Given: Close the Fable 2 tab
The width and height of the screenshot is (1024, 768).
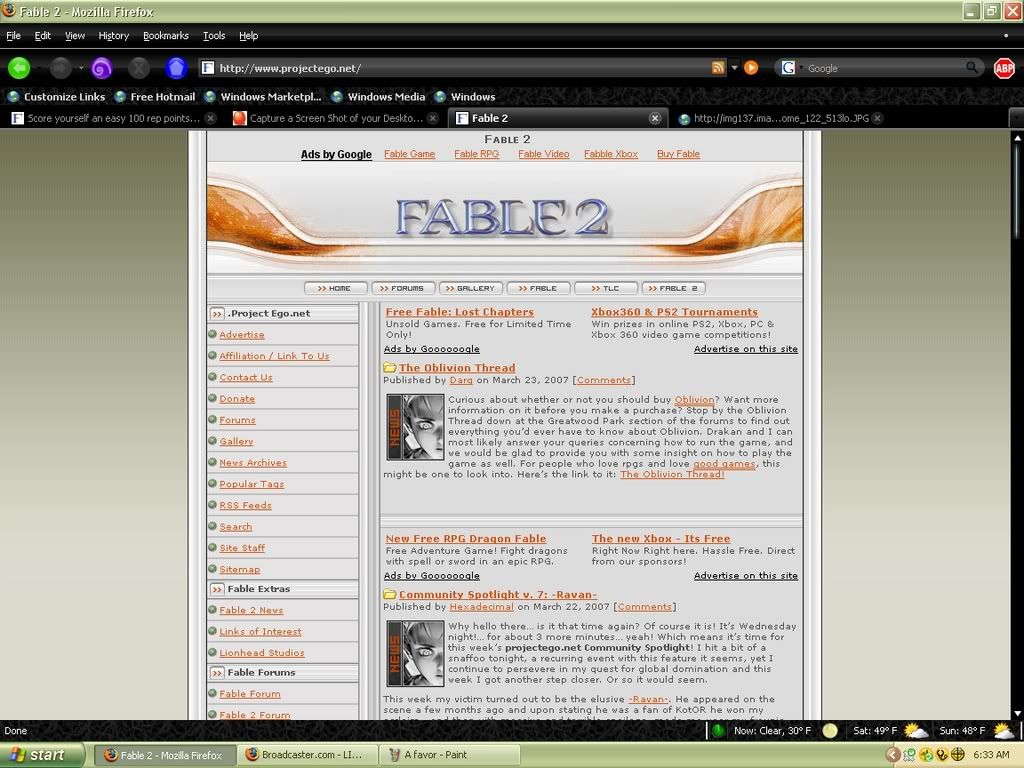Looking at the screenshot, I should click(654, 118).
